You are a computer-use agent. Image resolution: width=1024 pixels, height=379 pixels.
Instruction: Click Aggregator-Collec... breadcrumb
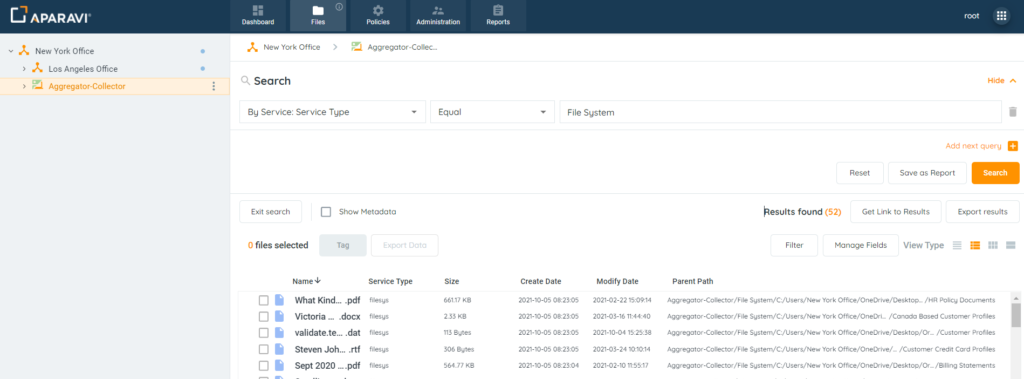click(x=402, y=47)
